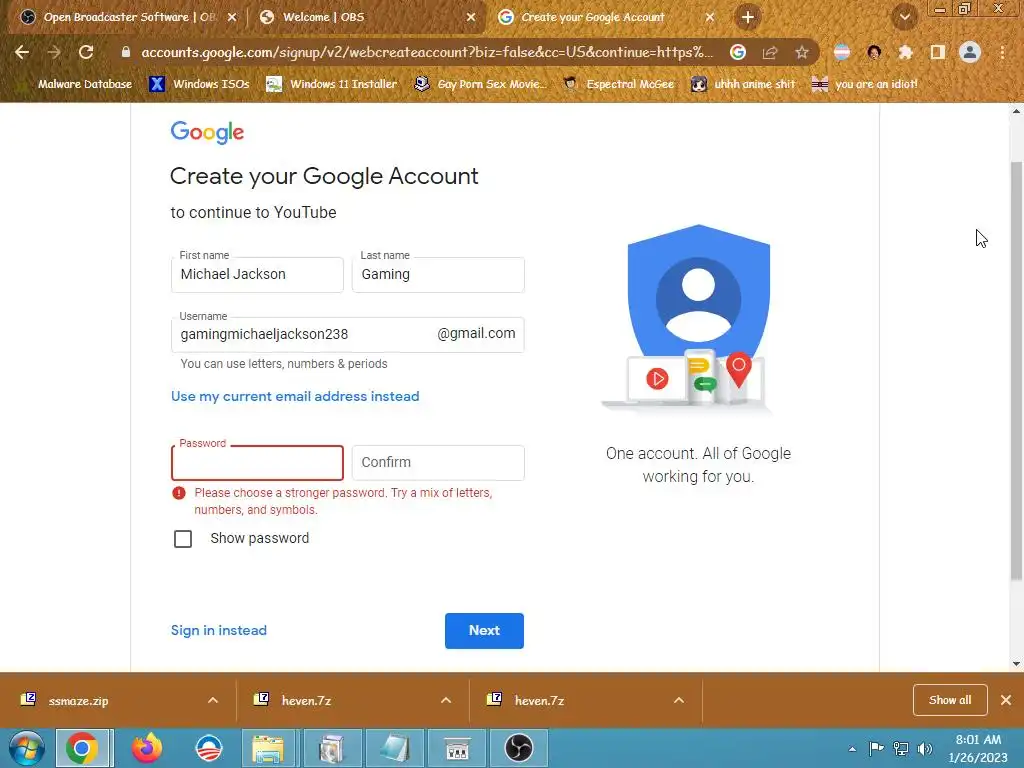Focus the Password field
1024x768 pixels.
[257, 462]
